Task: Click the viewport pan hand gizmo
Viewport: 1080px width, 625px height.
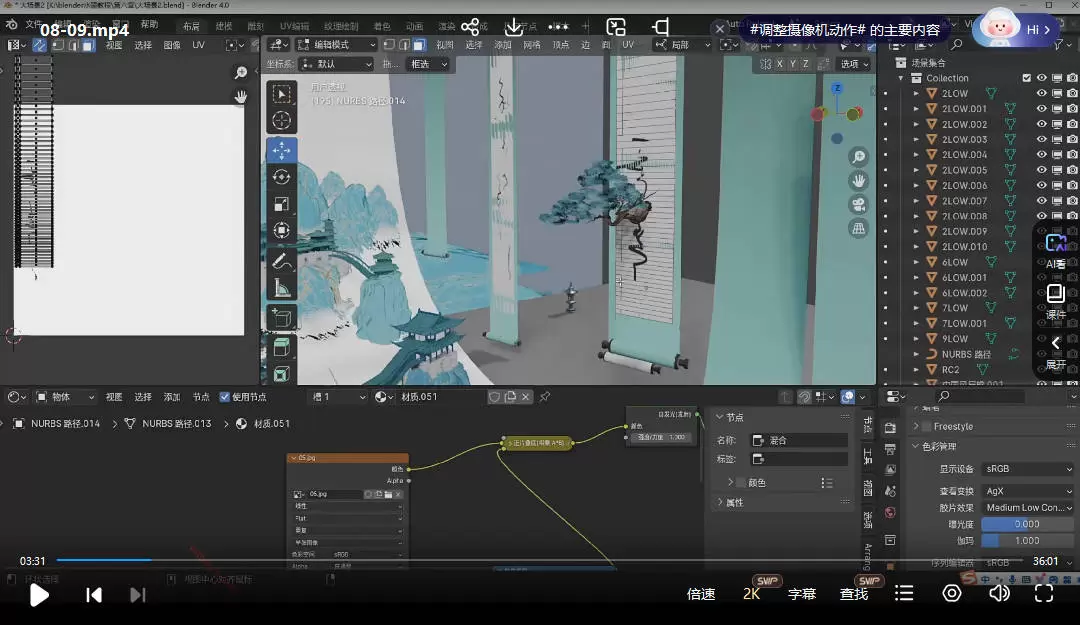Action: (x=858, y=181)
